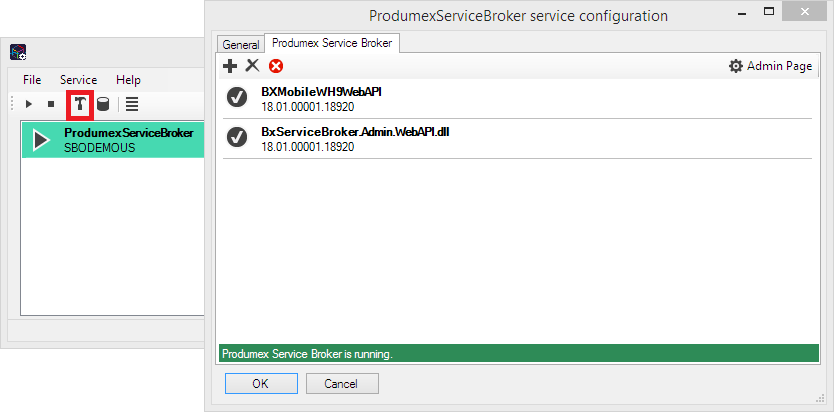The height and width of the screenshot is (412, 834).
Task: Open the Admin Page link
Action: coord(770,66)
